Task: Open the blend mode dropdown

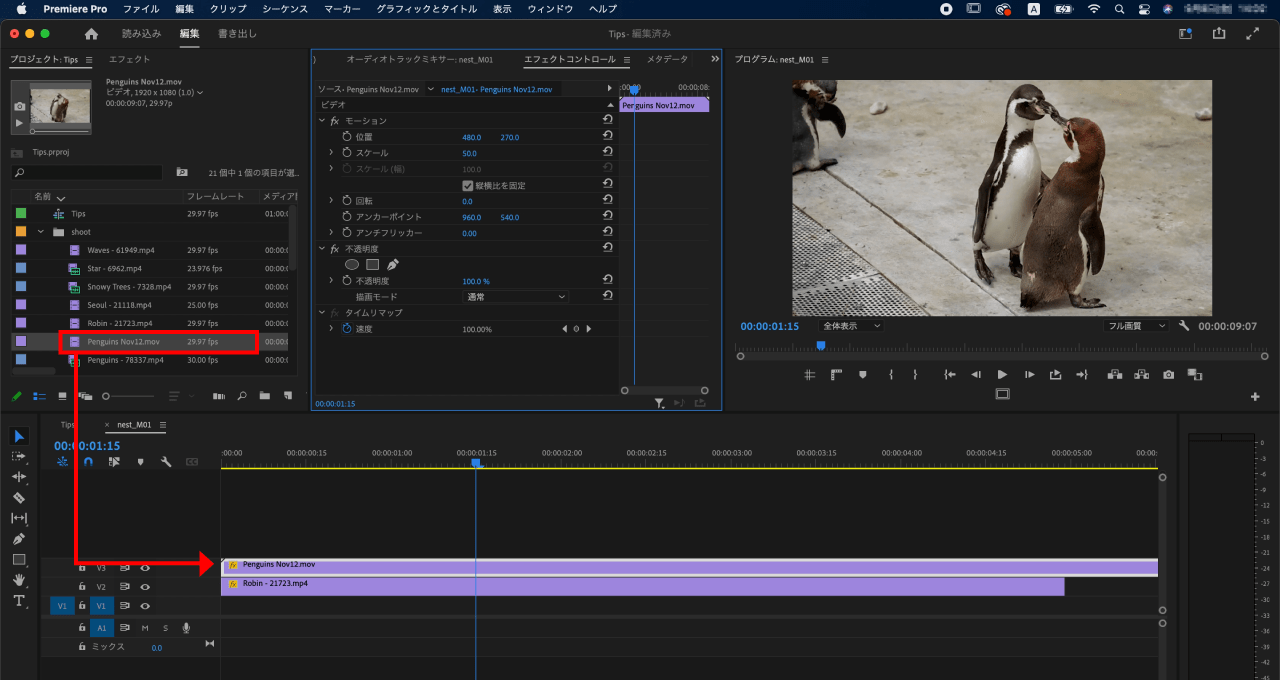Action: 515,297
